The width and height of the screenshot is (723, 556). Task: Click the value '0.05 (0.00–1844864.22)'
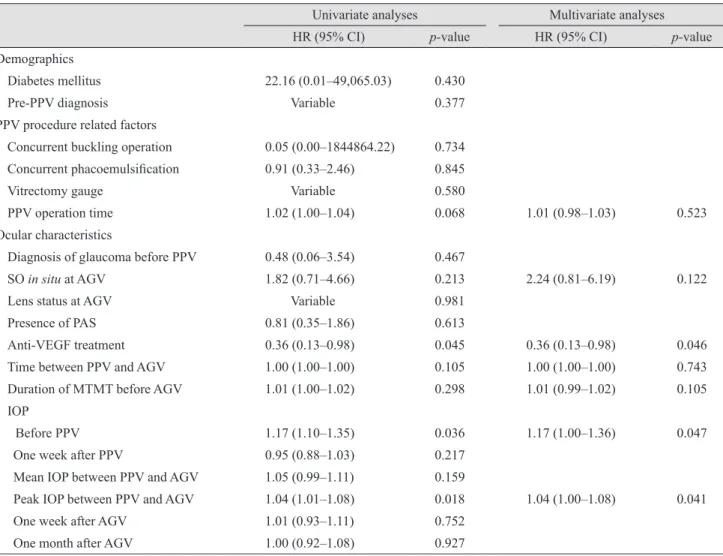(x=330, y=147)
